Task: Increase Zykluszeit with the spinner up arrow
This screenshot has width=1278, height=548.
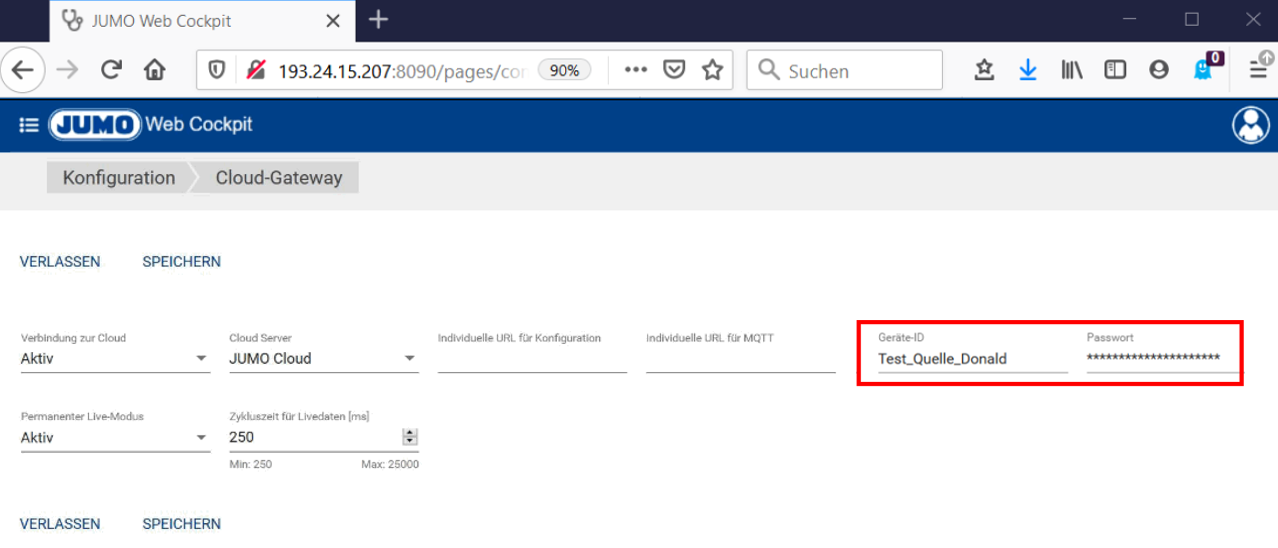Action: (409, 433)
